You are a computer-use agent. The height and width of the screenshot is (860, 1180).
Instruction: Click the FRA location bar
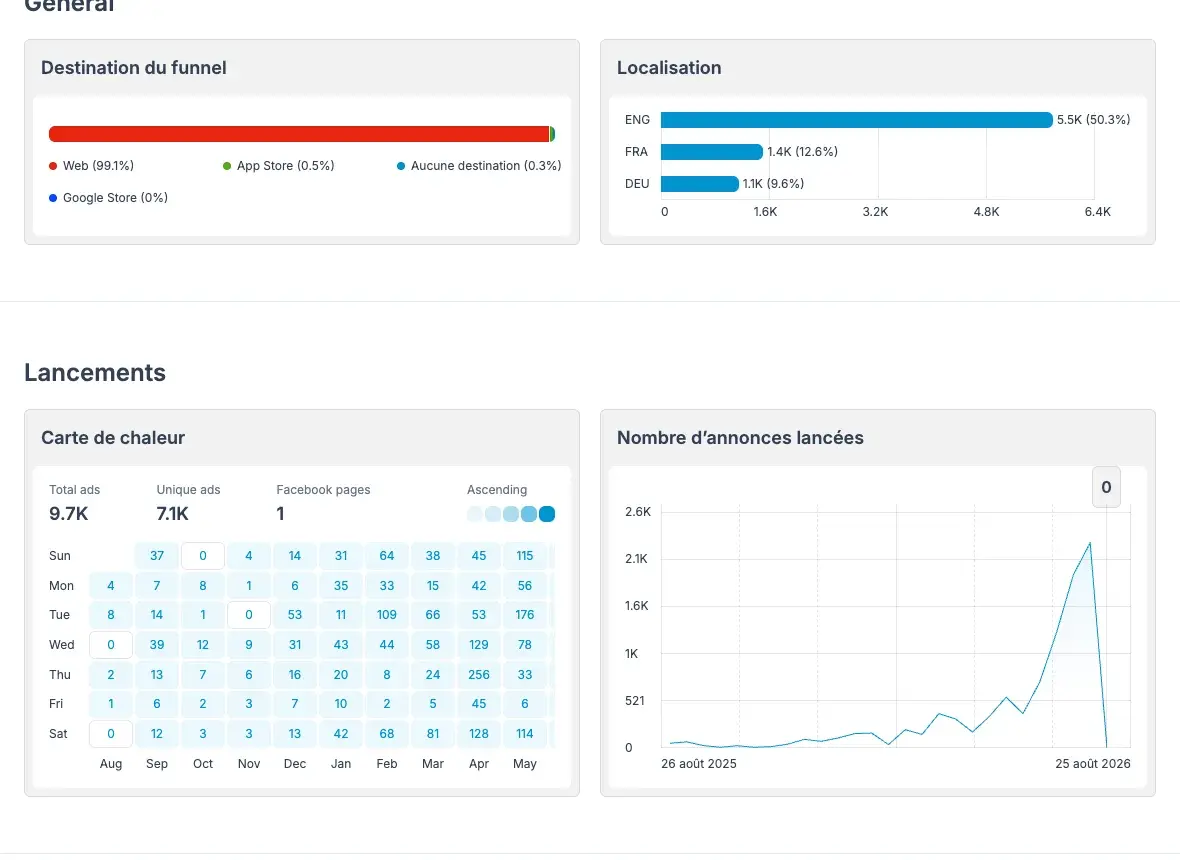[712, 152]
